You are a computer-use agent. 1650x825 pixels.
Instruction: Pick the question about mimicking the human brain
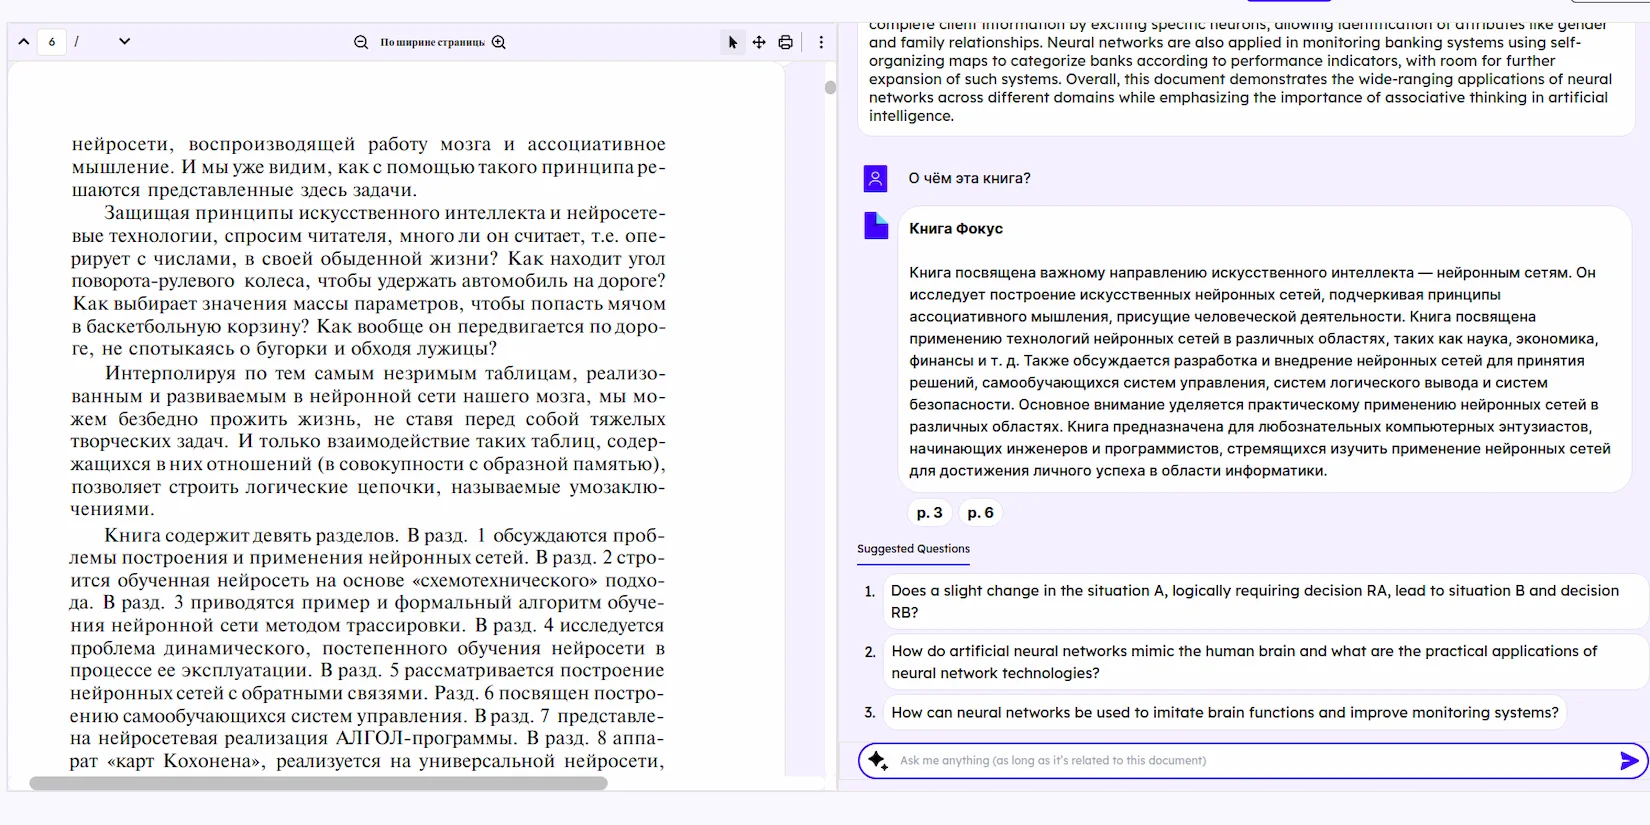1244,662
